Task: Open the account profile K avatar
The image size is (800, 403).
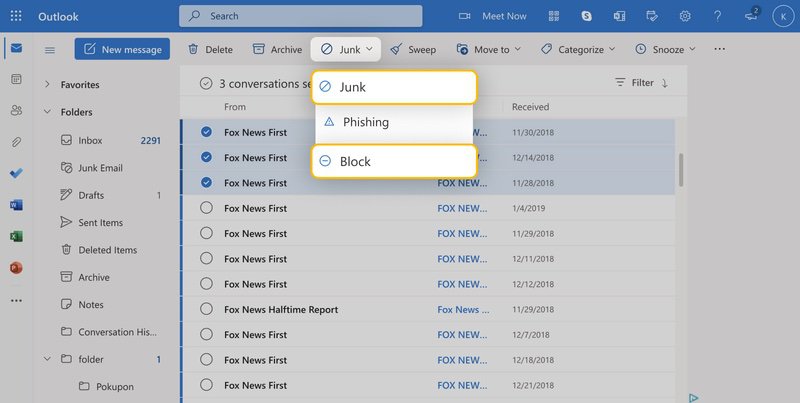Action: click(783, 16)
